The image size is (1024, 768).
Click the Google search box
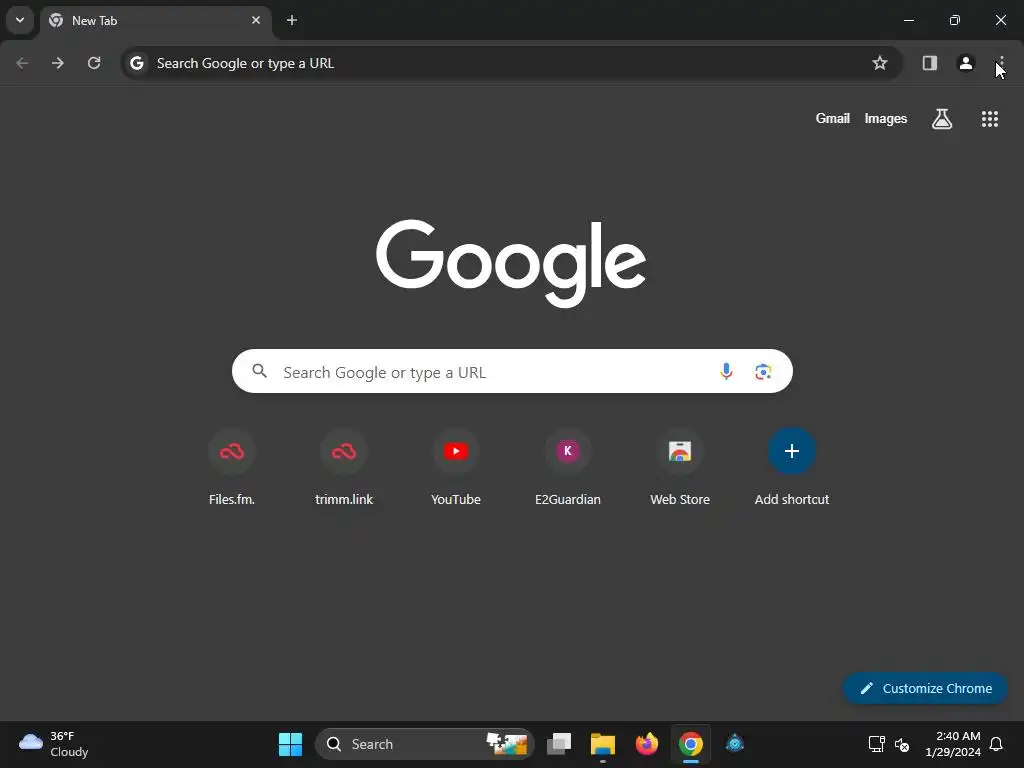[512, 372]
